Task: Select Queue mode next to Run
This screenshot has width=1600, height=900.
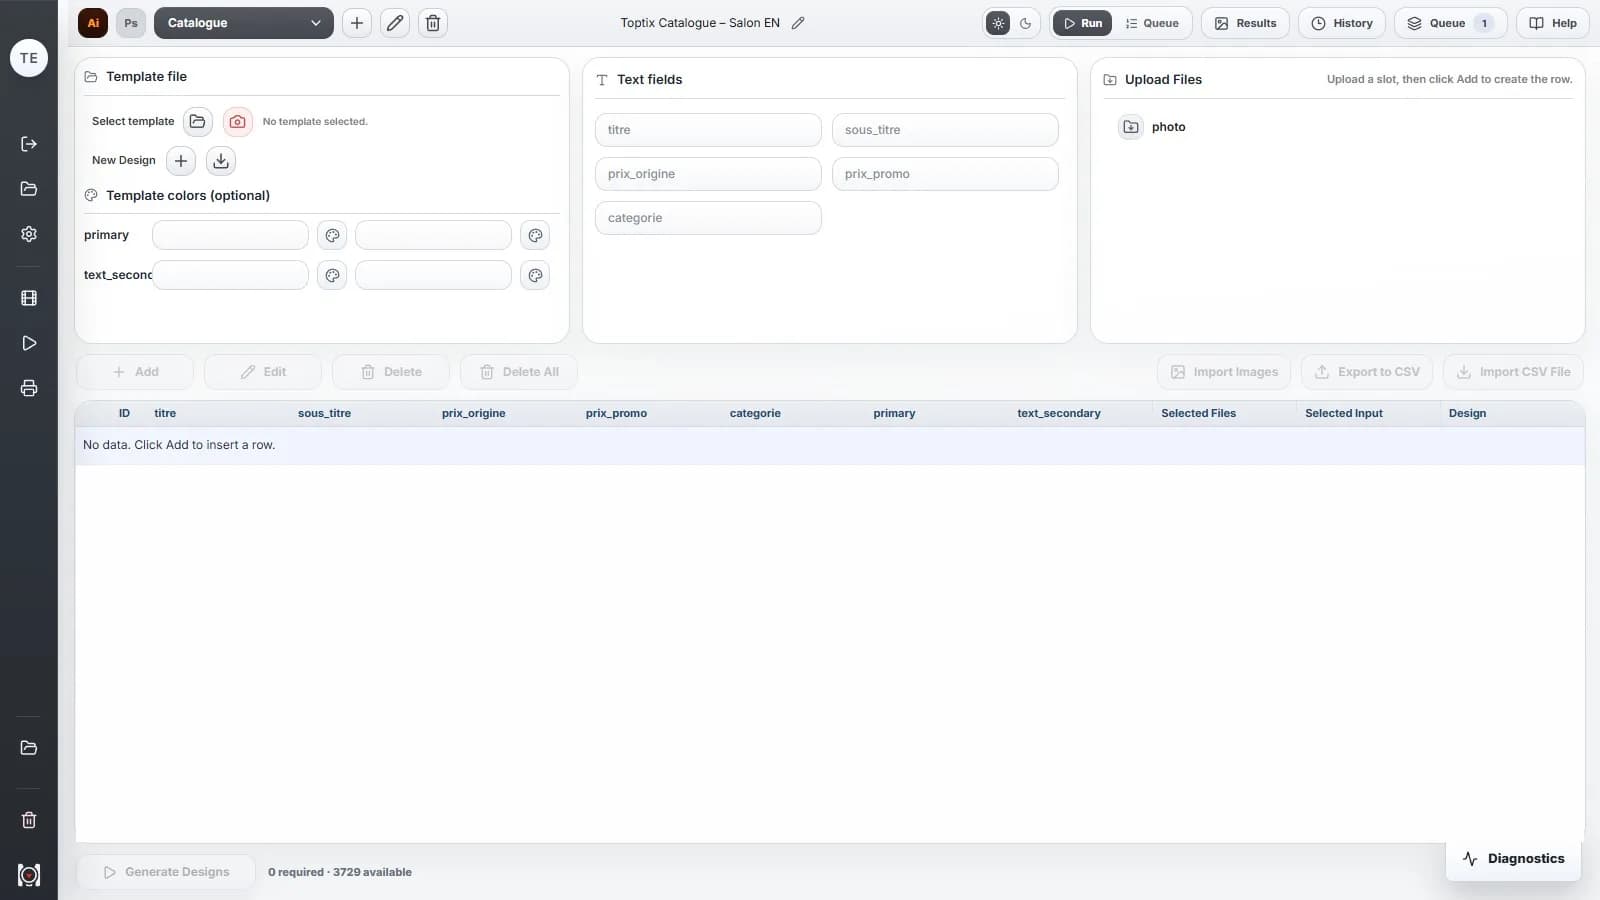Action: click(1152, 23)
